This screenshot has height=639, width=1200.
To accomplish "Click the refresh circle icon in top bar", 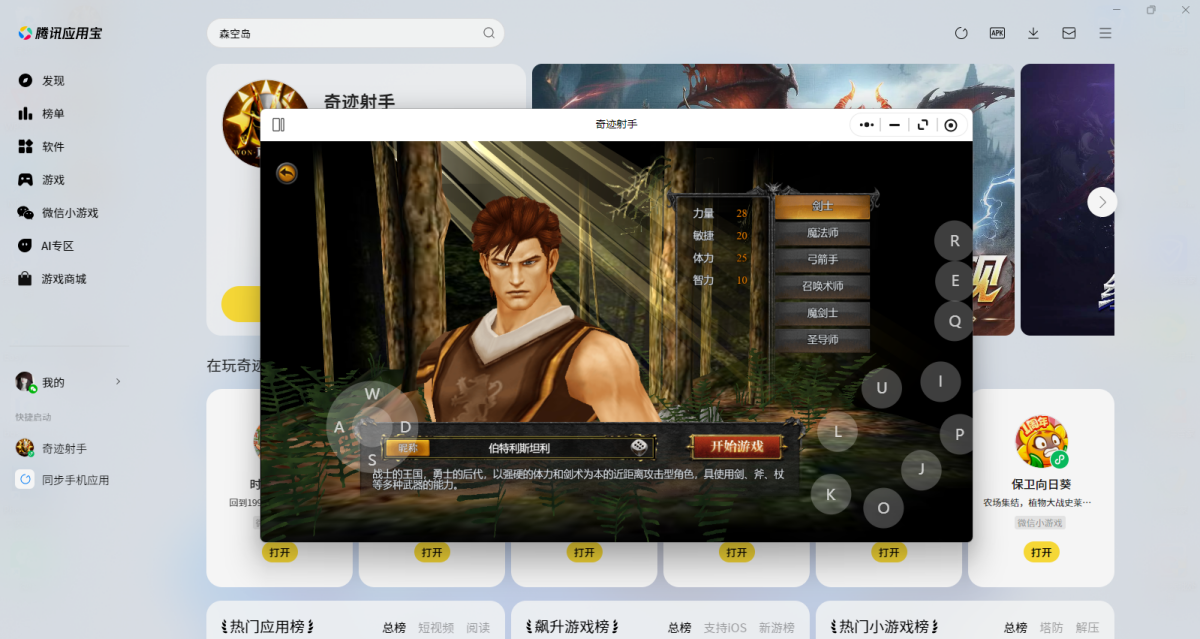I will point(961,33).
